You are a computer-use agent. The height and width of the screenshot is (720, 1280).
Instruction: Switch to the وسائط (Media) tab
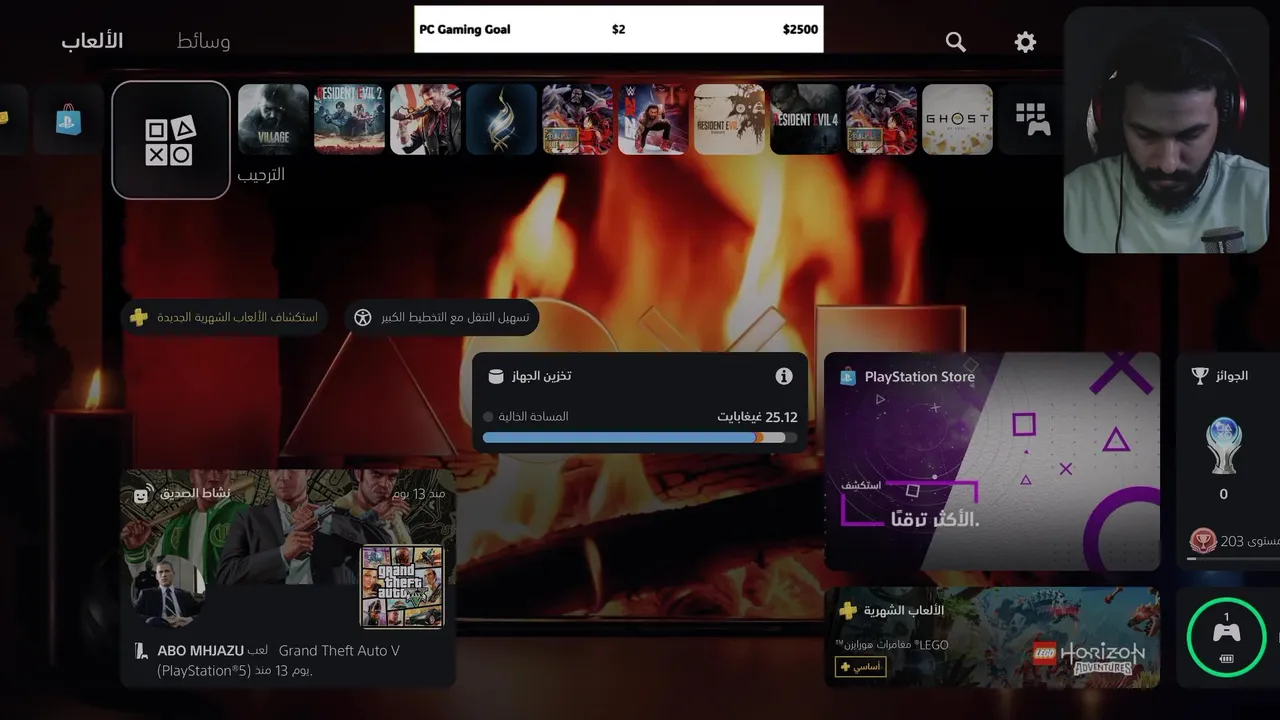(x=203, y=41)
